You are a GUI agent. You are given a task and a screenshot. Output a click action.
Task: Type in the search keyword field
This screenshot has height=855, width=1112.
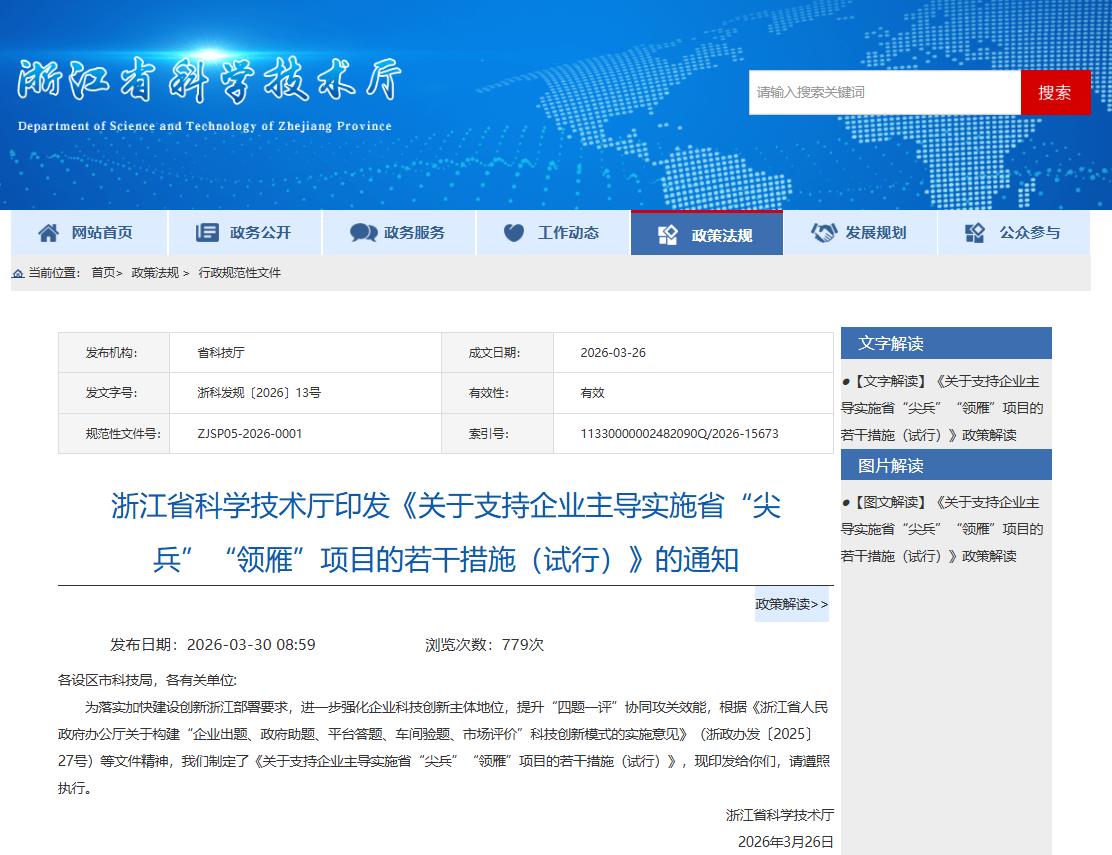884,92
